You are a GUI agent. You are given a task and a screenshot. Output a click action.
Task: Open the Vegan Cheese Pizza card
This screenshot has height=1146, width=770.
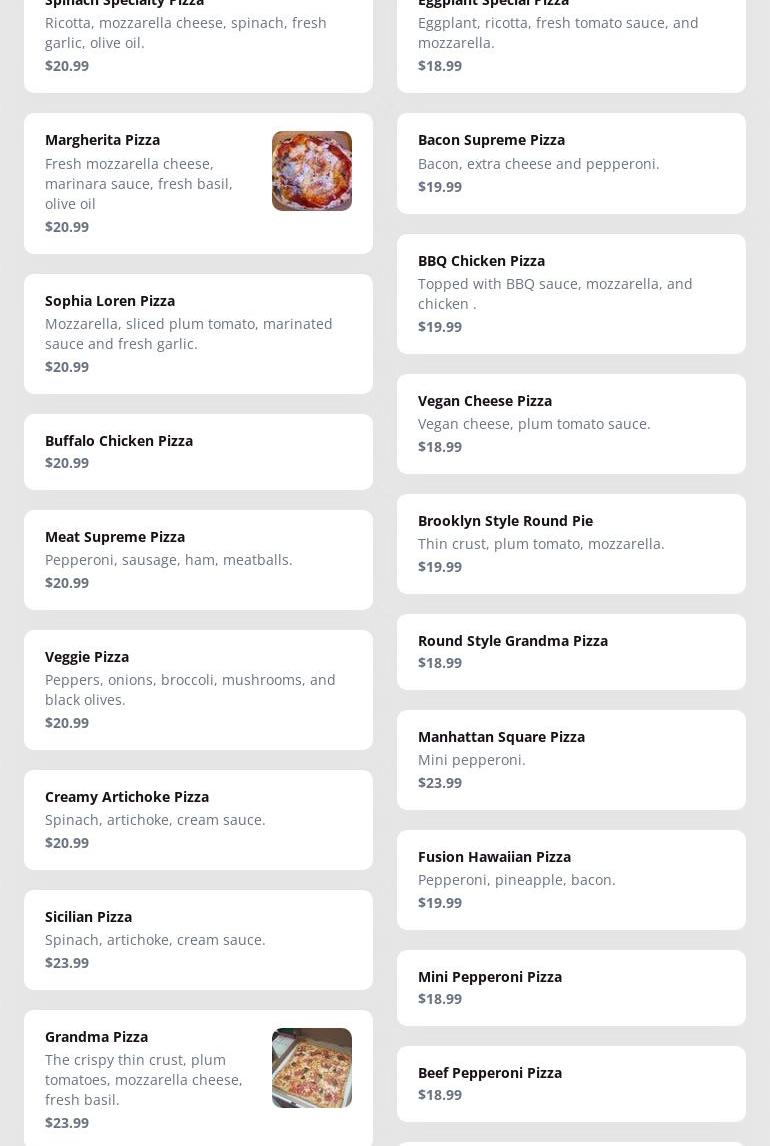click(570, 423)
